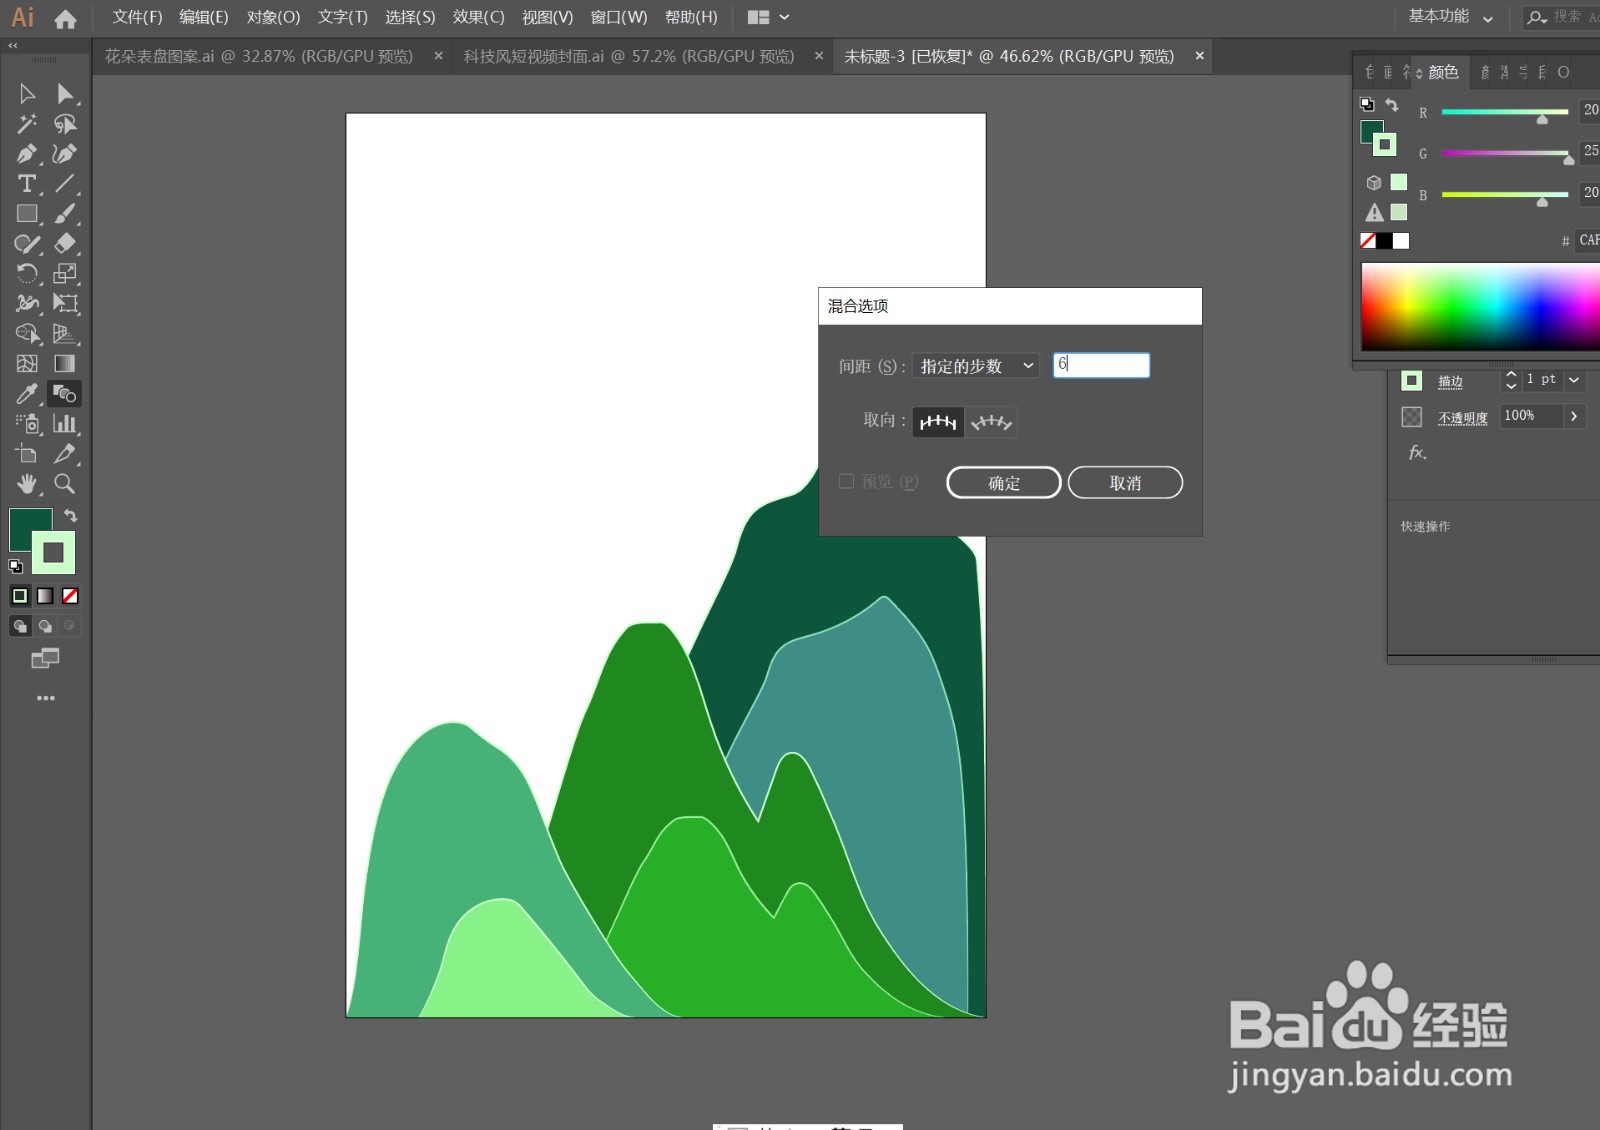Switch to 花朵表盘图案.ai document tab
The height and width of the screenshot is (1130, 1600).
point(259,57)
